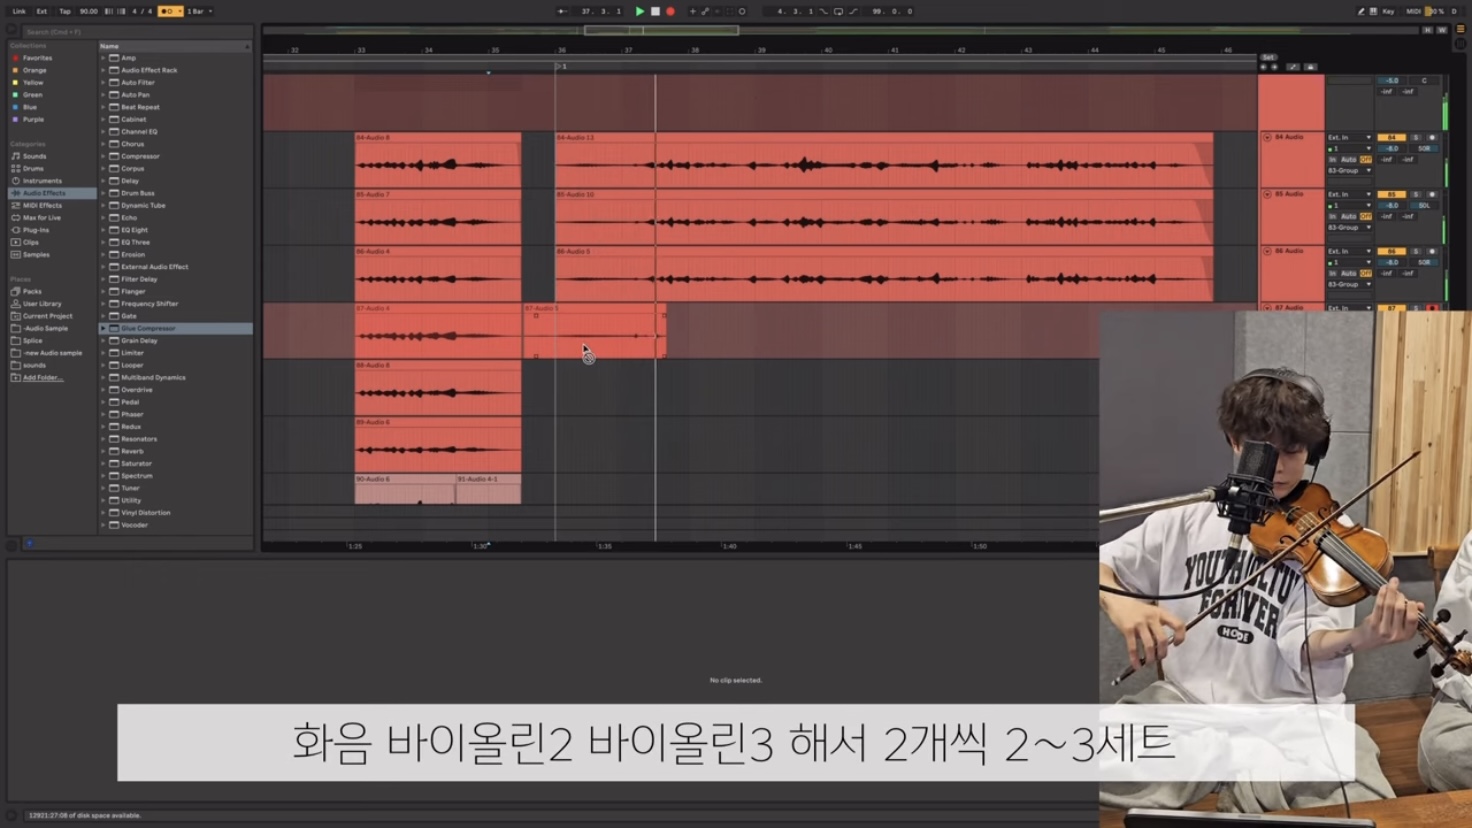Click the Tap tempo button
The width and height of the screenshot is (1472, 828).
tap(63, 11)
